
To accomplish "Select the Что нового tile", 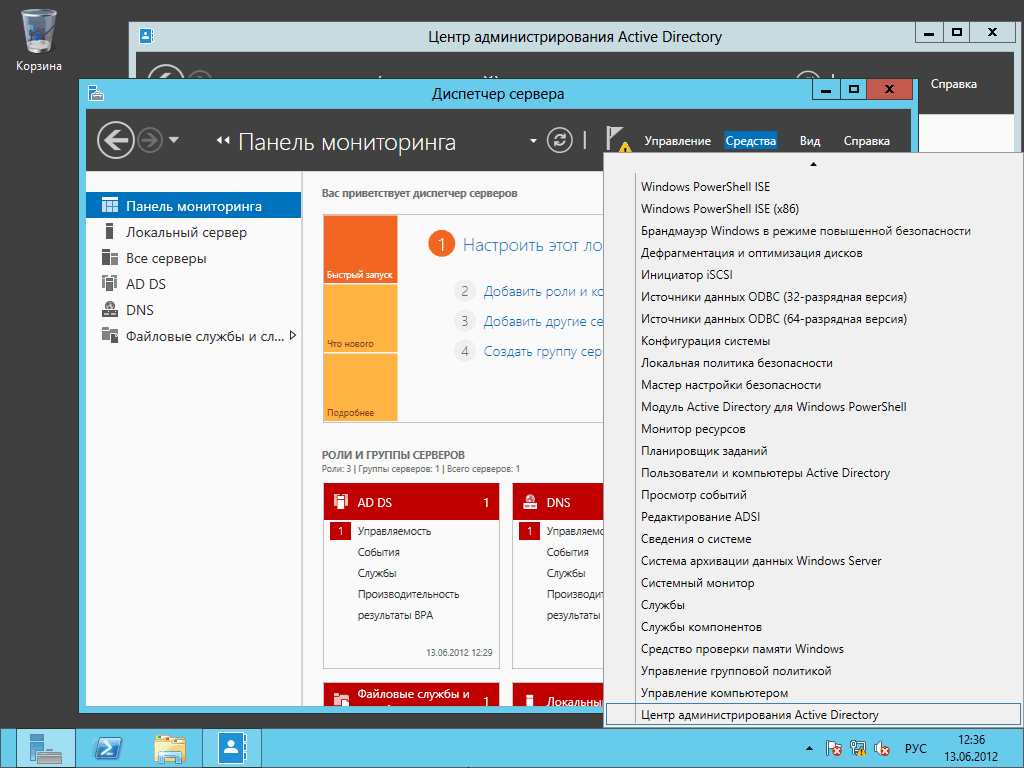I will pyautogui.click(x=360, y=318).
